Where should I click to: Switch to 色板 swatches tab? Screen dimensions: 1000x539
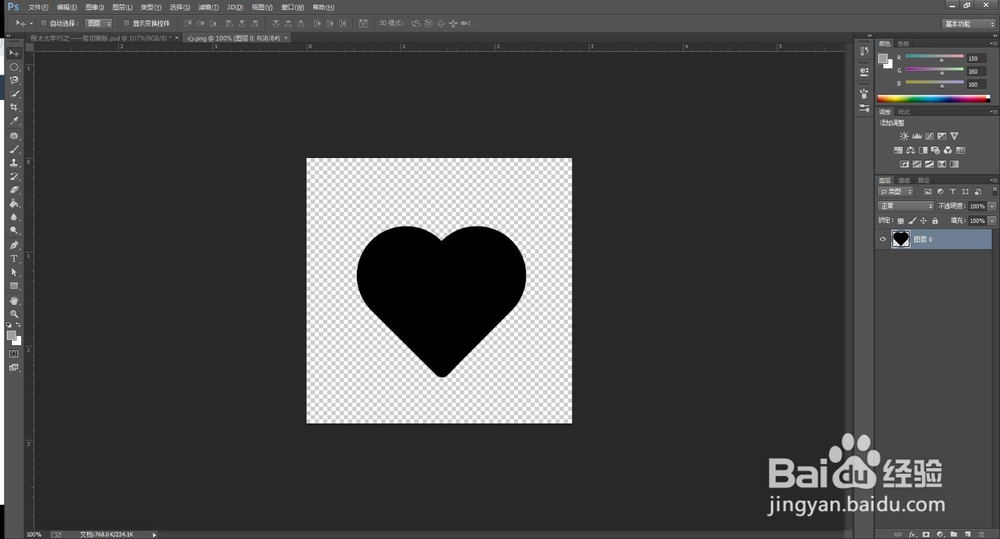click(x=904, y=43)
